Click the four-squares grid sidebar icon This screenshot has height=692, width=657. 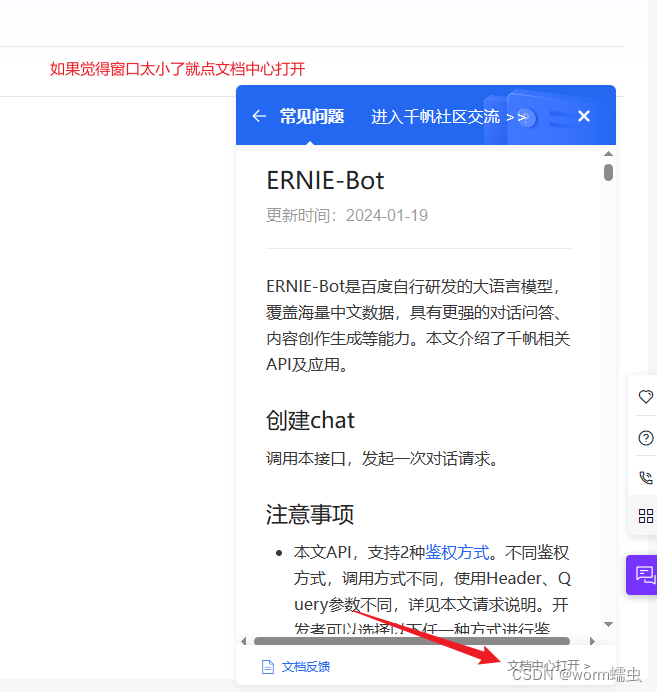[646, 515]
